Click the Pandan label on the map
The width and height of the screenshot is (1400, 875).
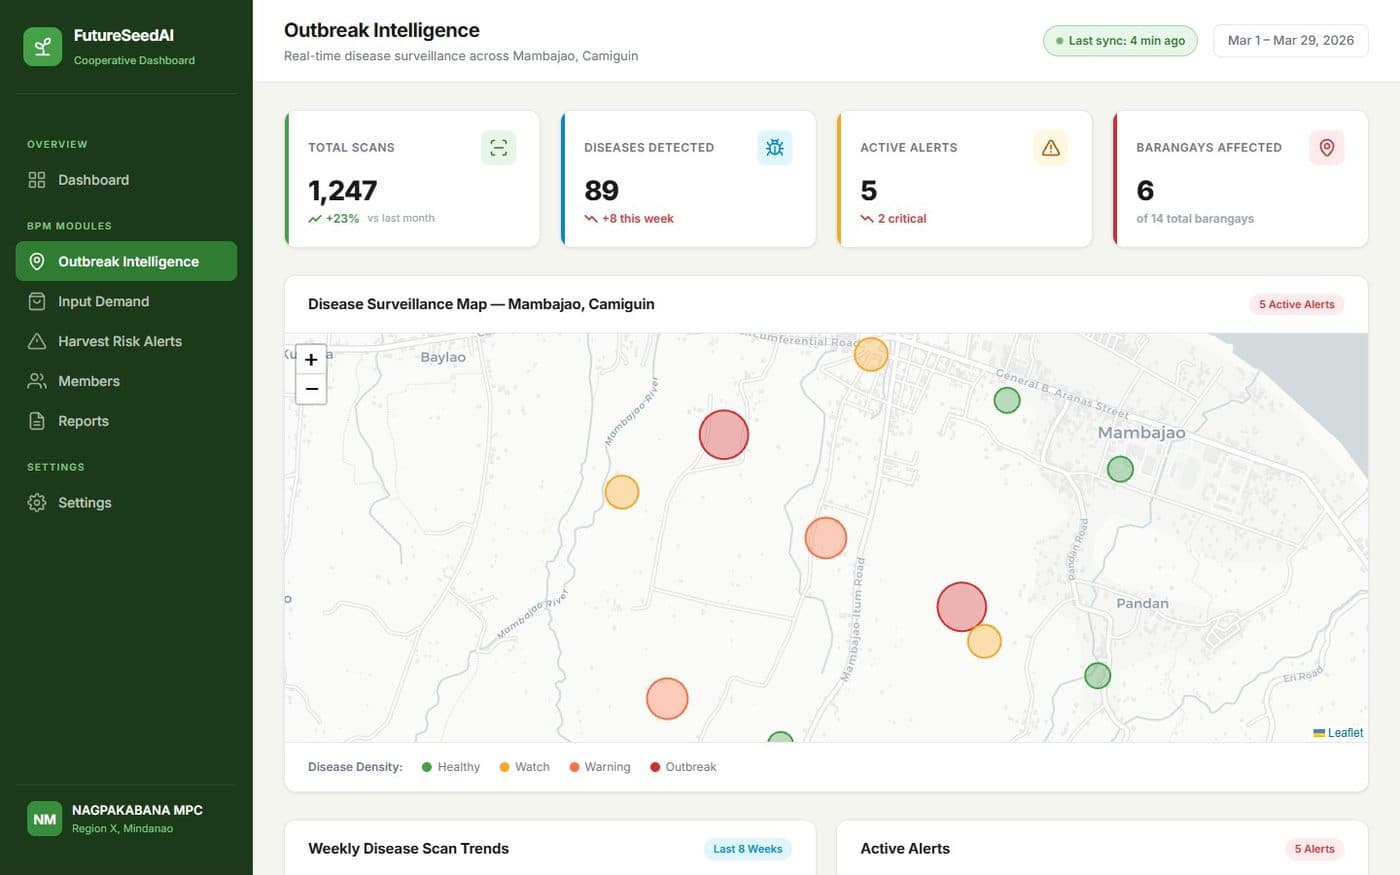click(1142, 603)
